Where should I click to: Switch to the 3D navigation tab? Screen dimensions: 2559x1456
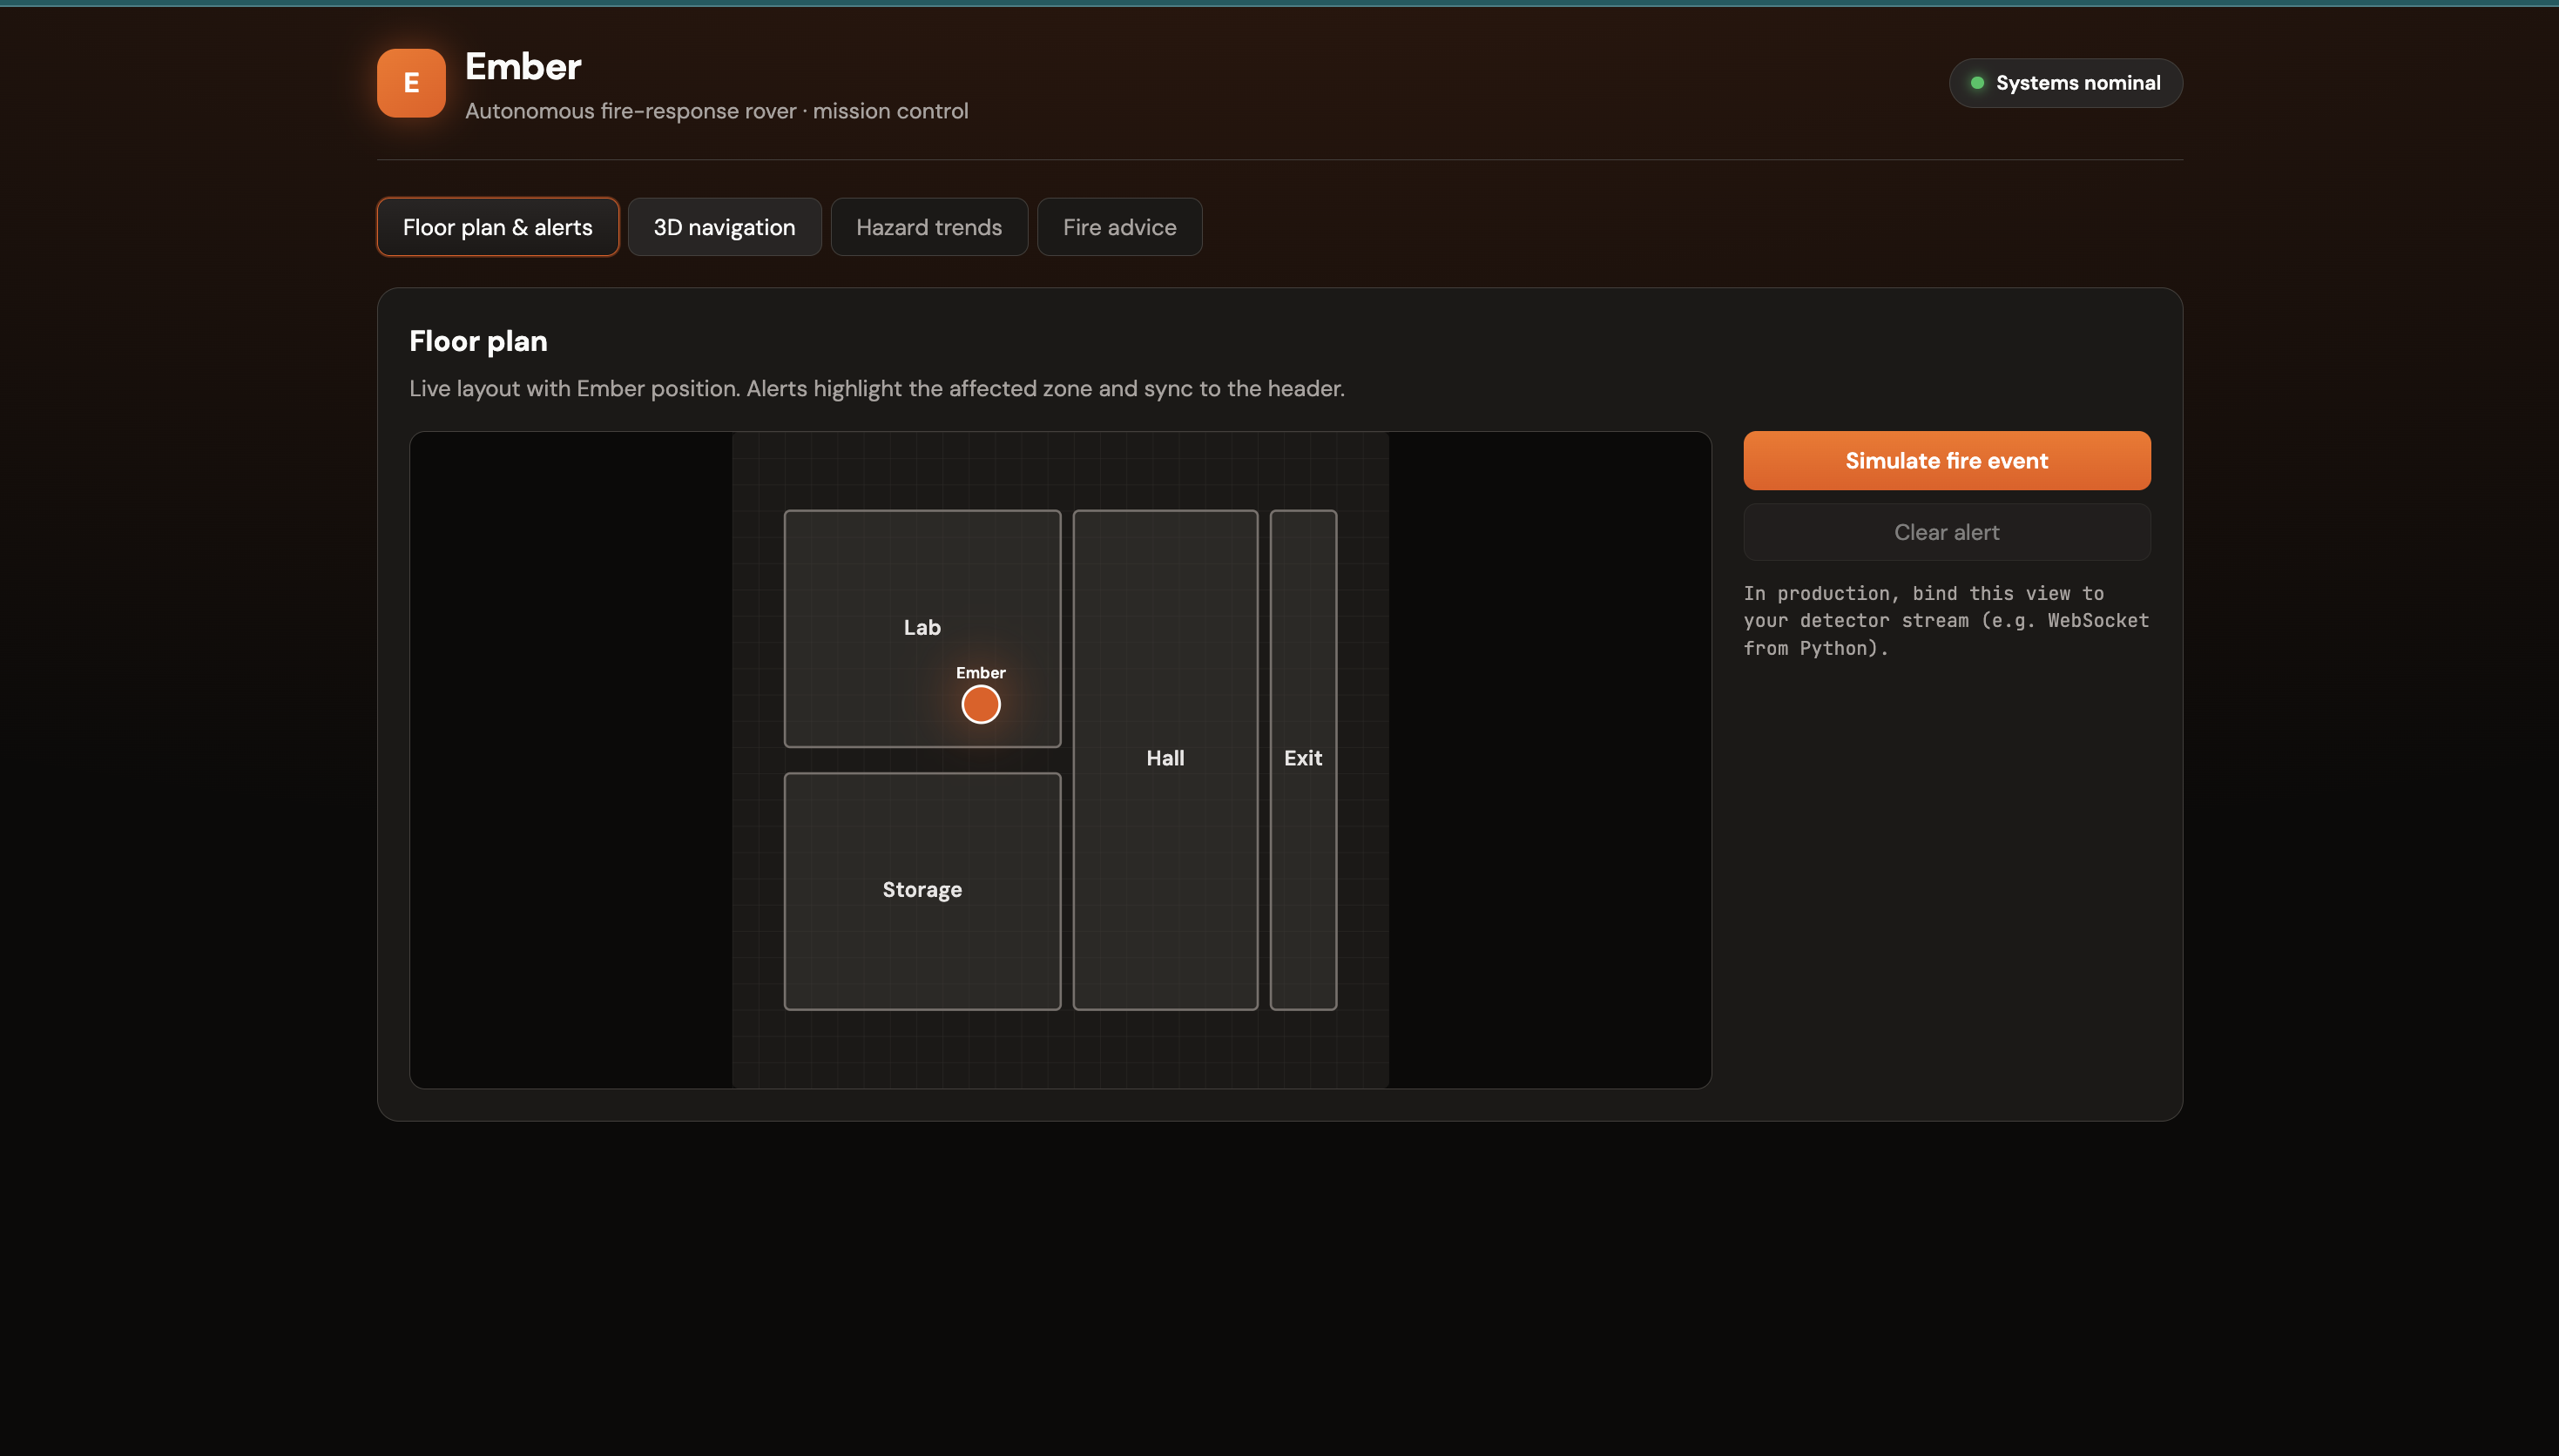(724, 227)
